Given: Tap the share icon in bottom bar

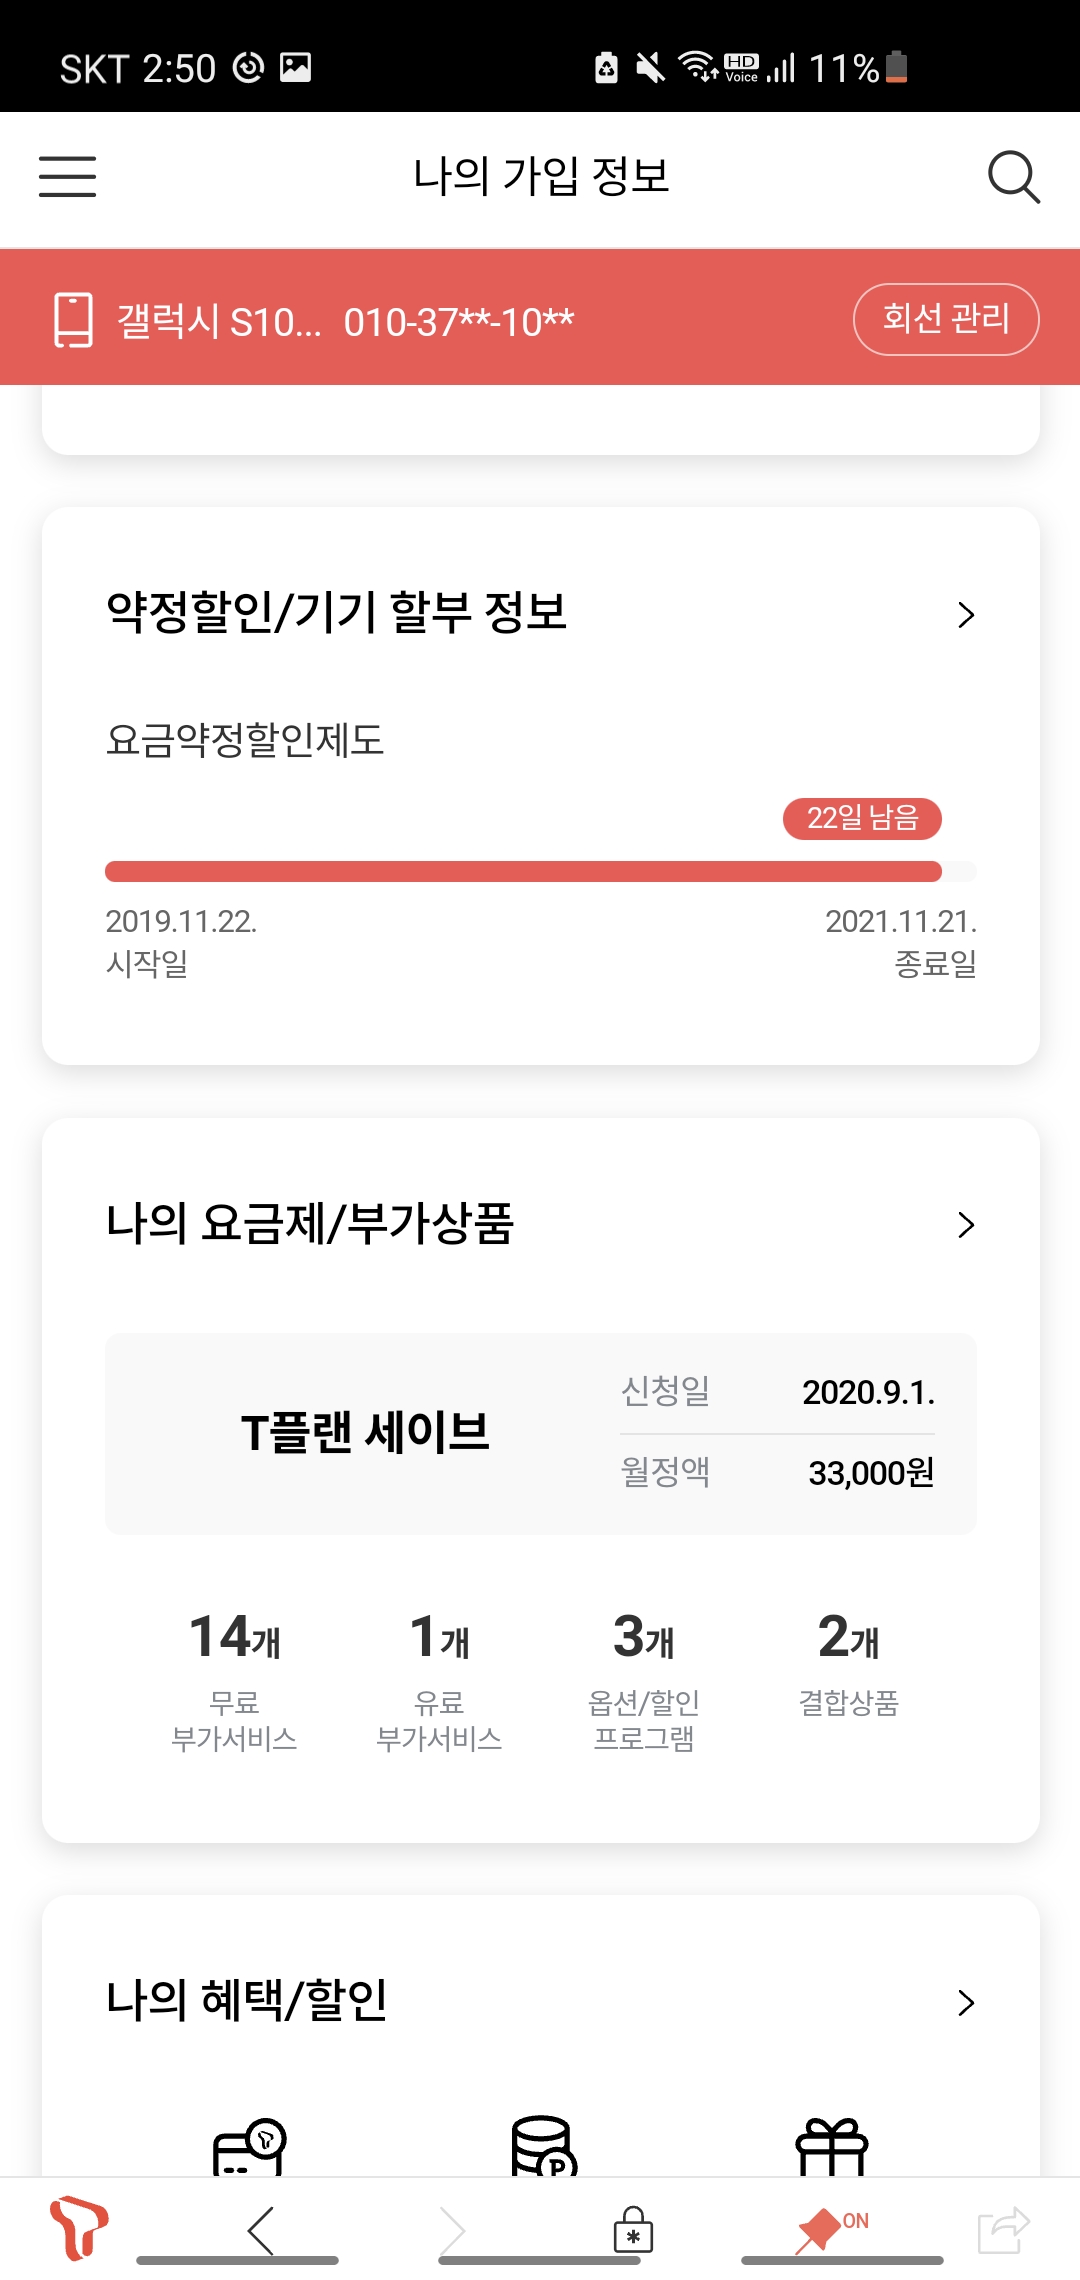Looking at the screenshot, I should pos(1003,2230).
